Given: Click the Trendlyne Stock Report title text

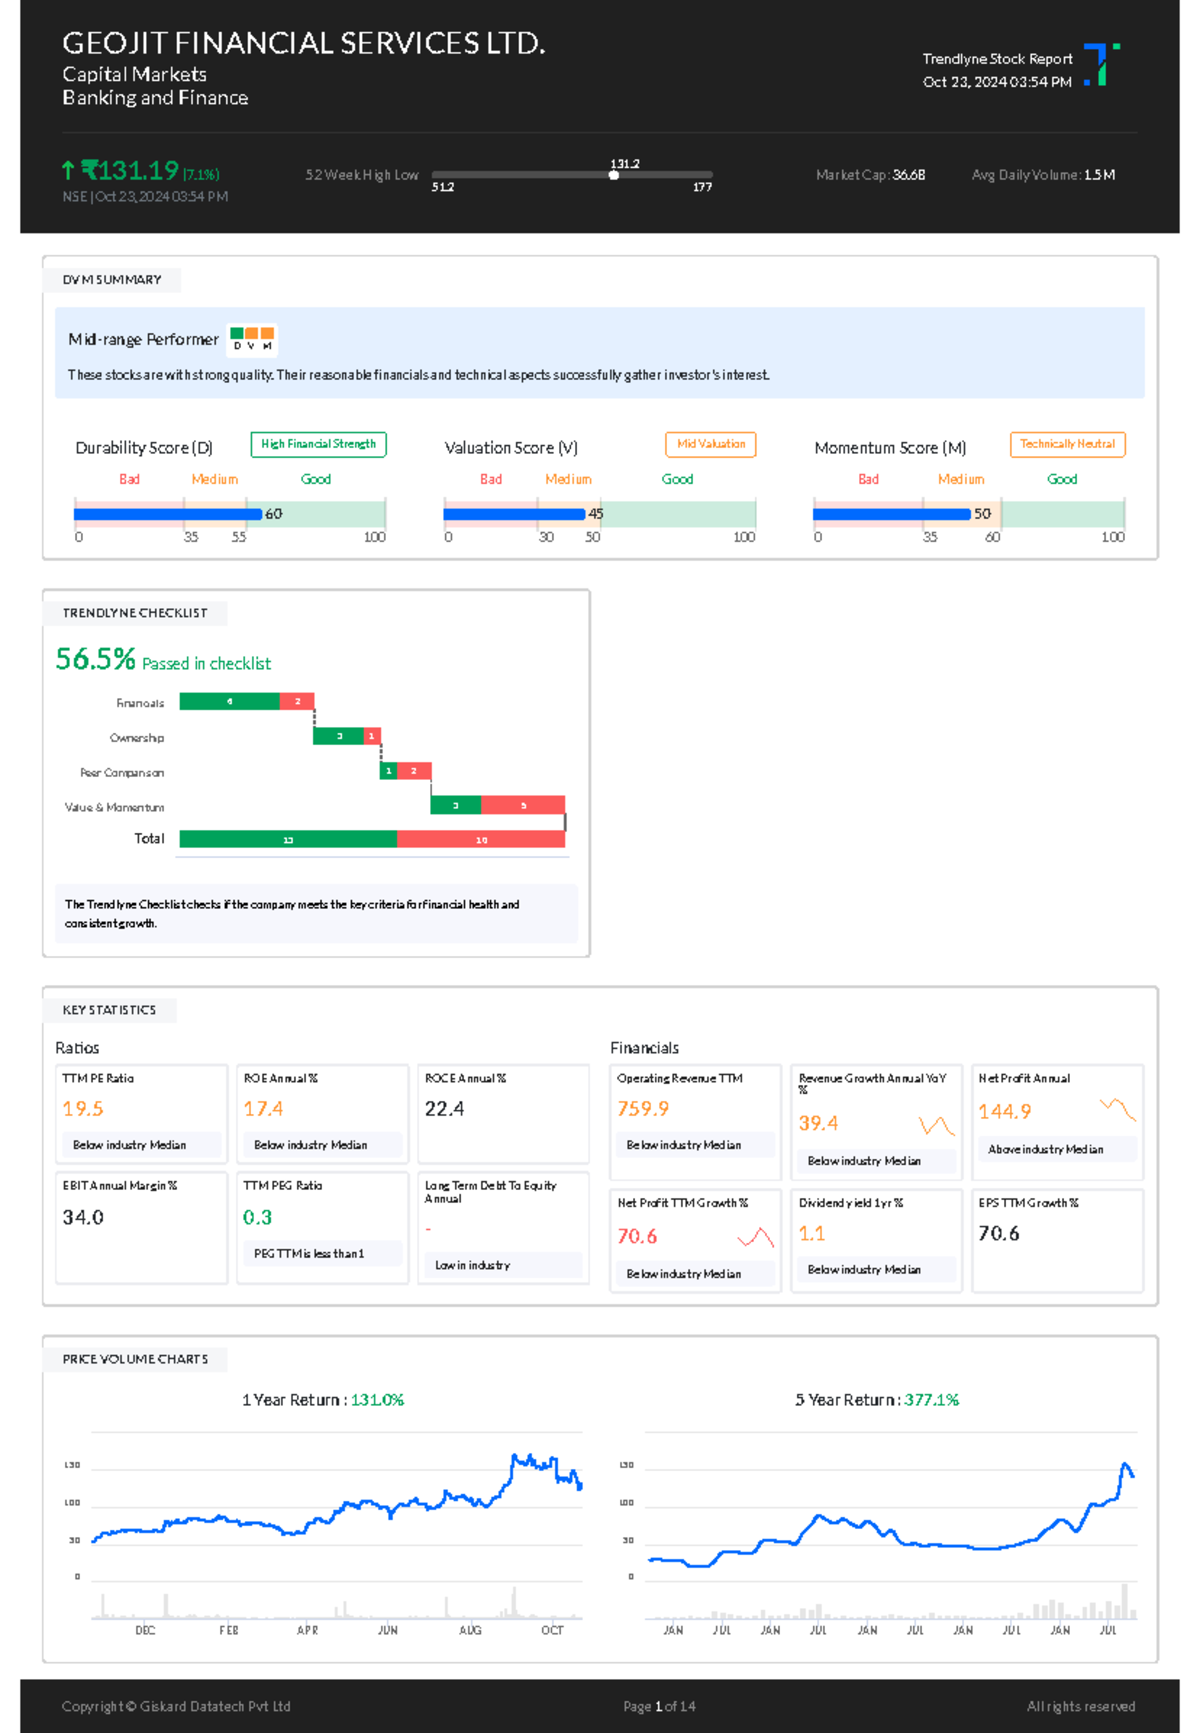Looking at the screenshot, I should (x=997, y=59).
